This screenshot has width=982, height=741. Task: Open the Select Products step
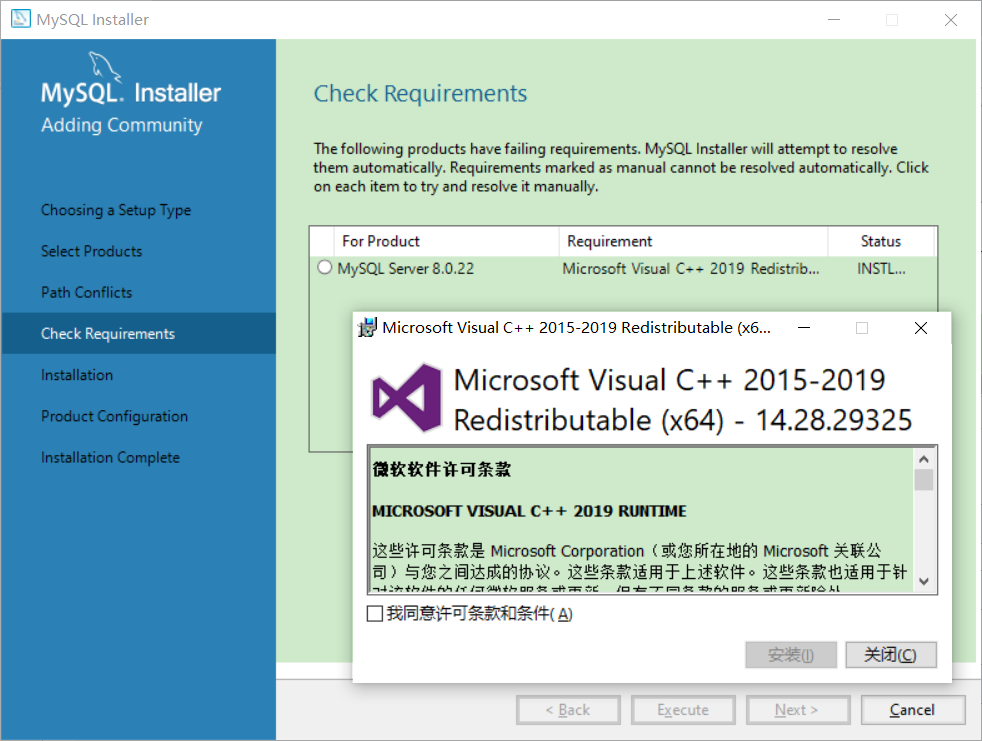pos(91,251)
